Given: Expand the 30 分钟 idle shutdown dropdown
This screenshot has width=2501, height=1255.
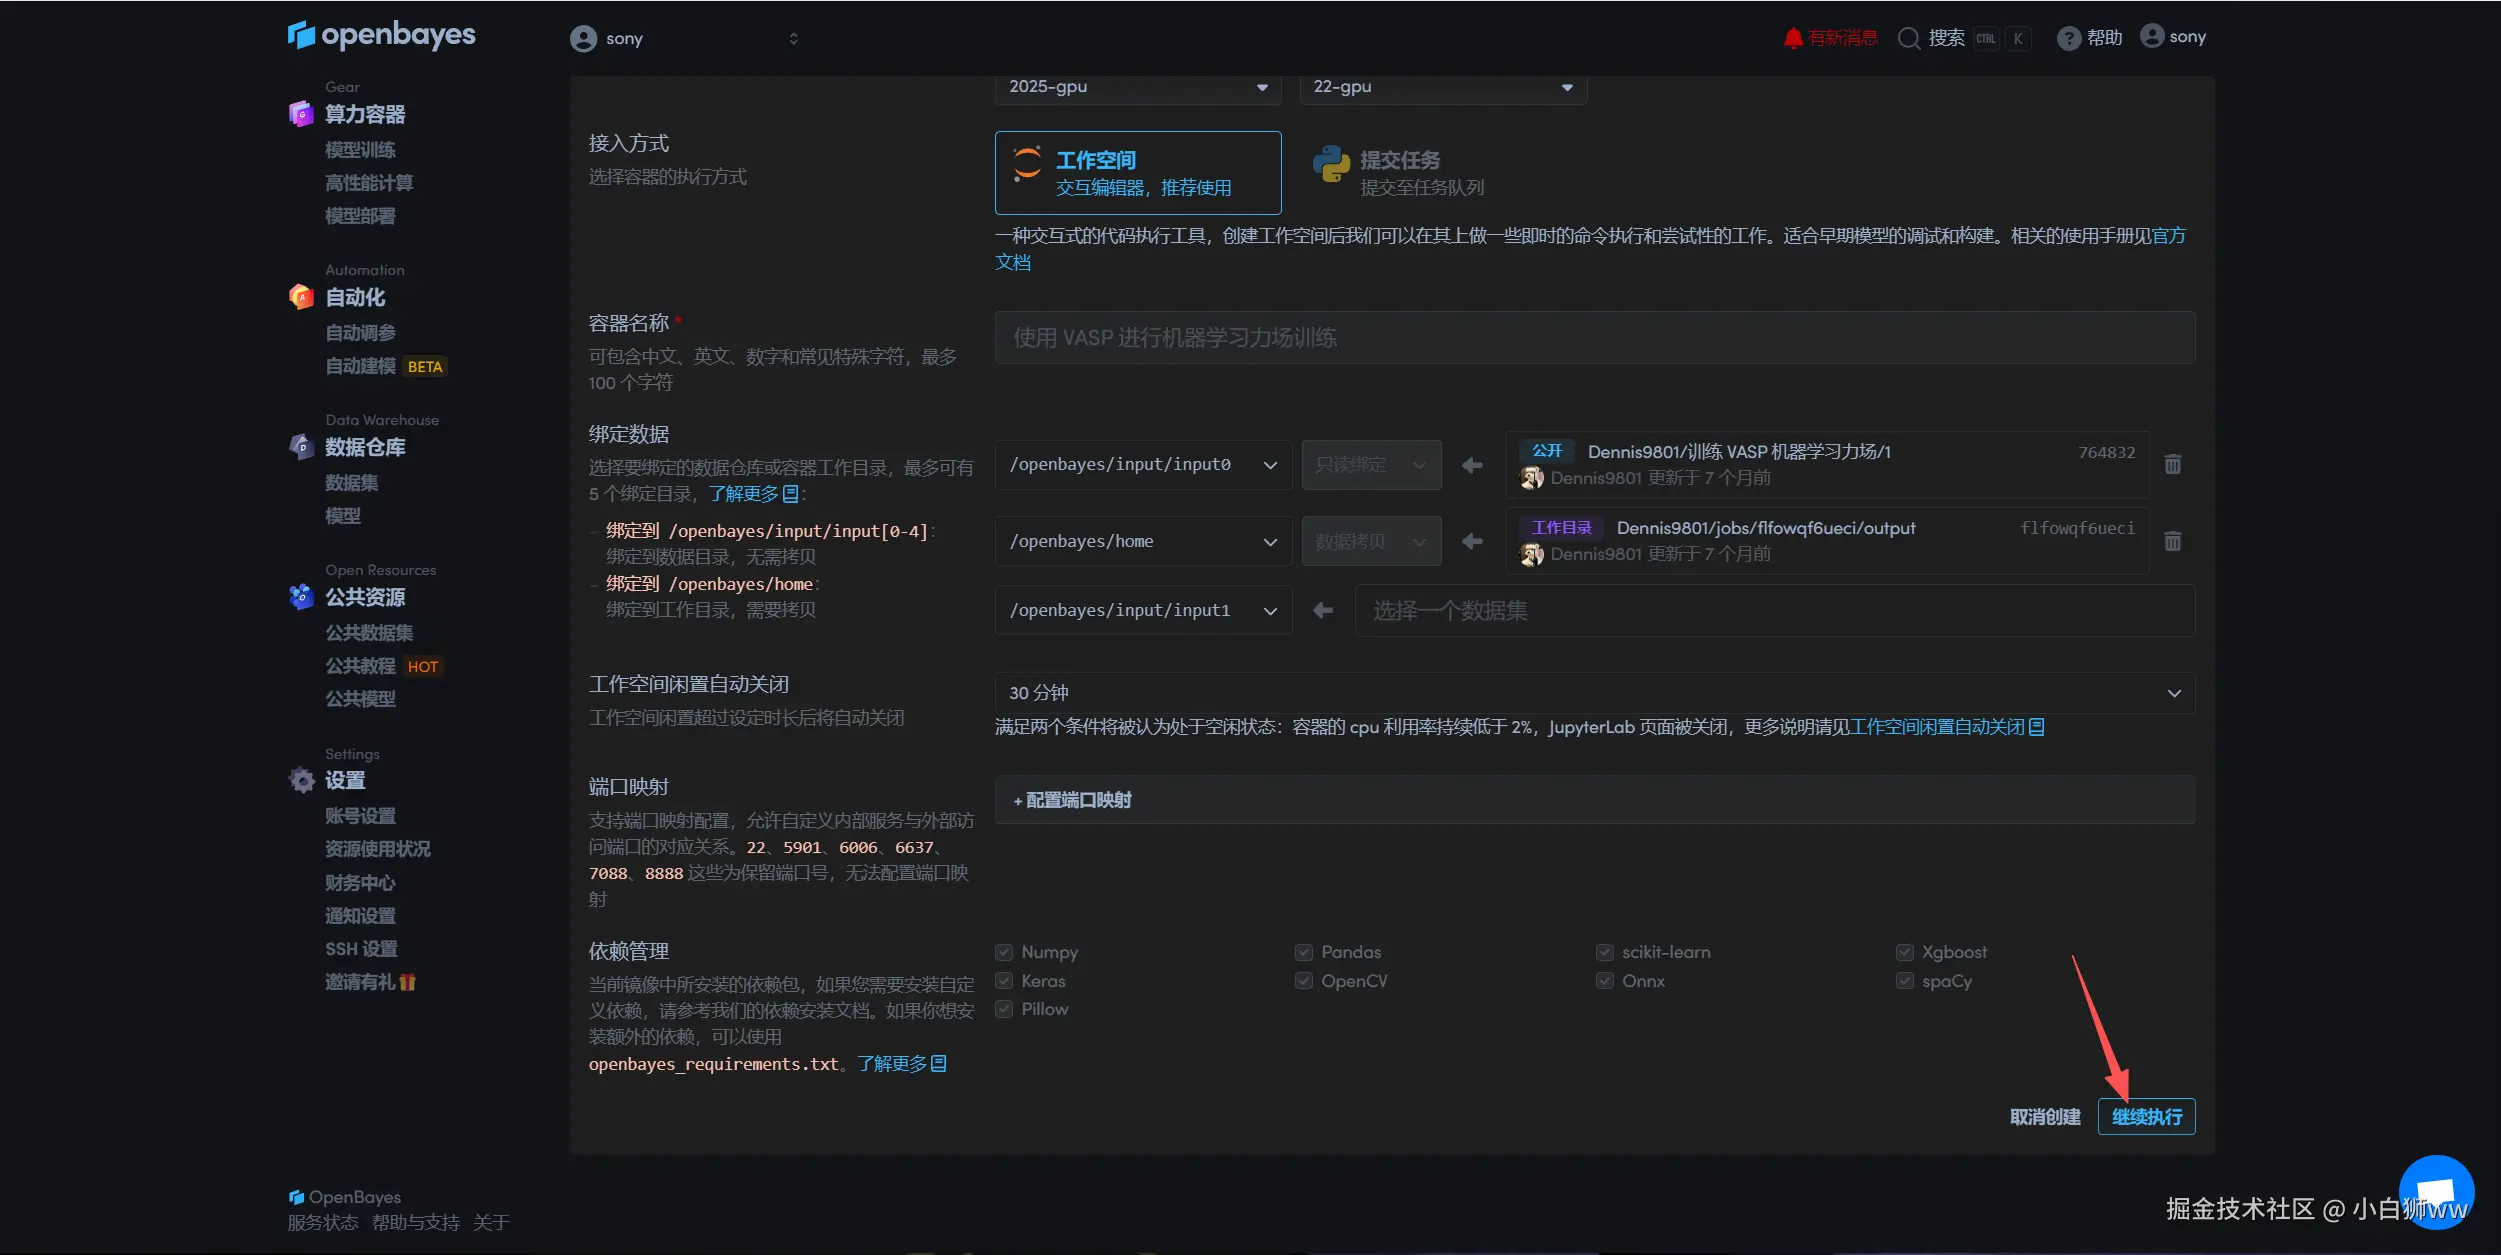Looking at the screenshot, I should point(1594,693).
